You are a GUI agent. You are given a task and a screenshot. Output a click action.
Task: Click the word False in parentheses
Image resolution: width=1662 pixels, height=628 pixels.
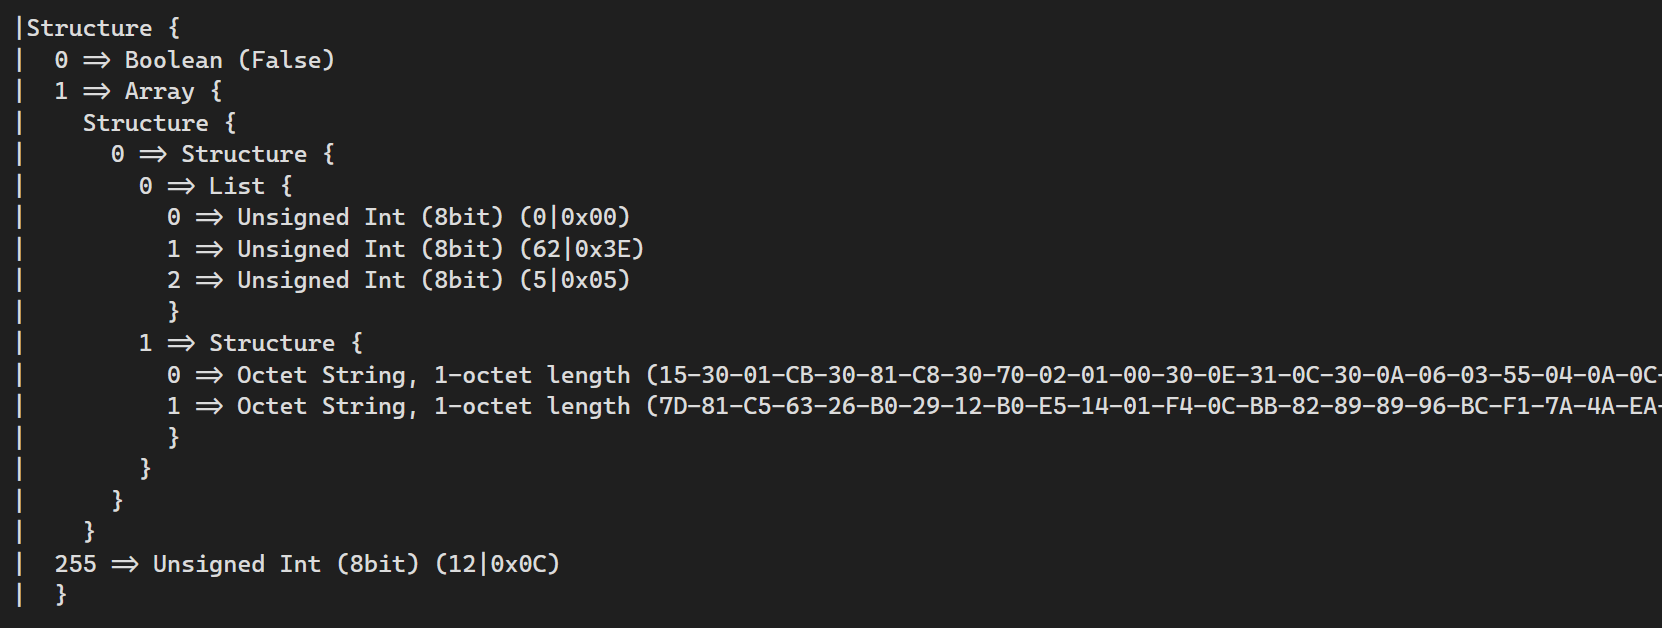coord(286,60)
